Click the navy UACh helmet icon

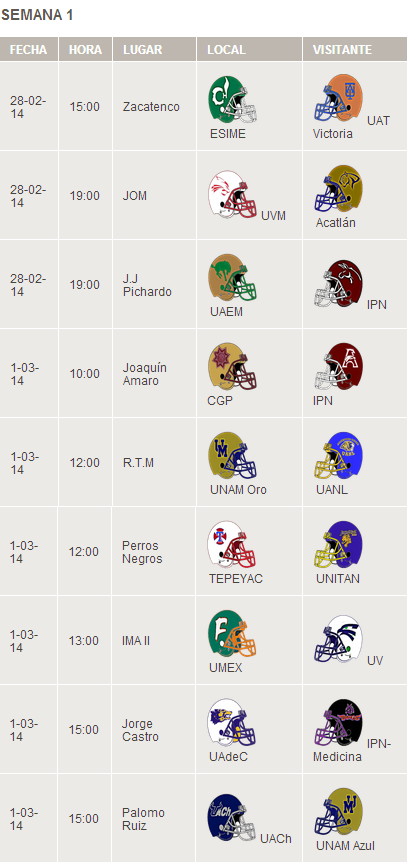point(233,818)
